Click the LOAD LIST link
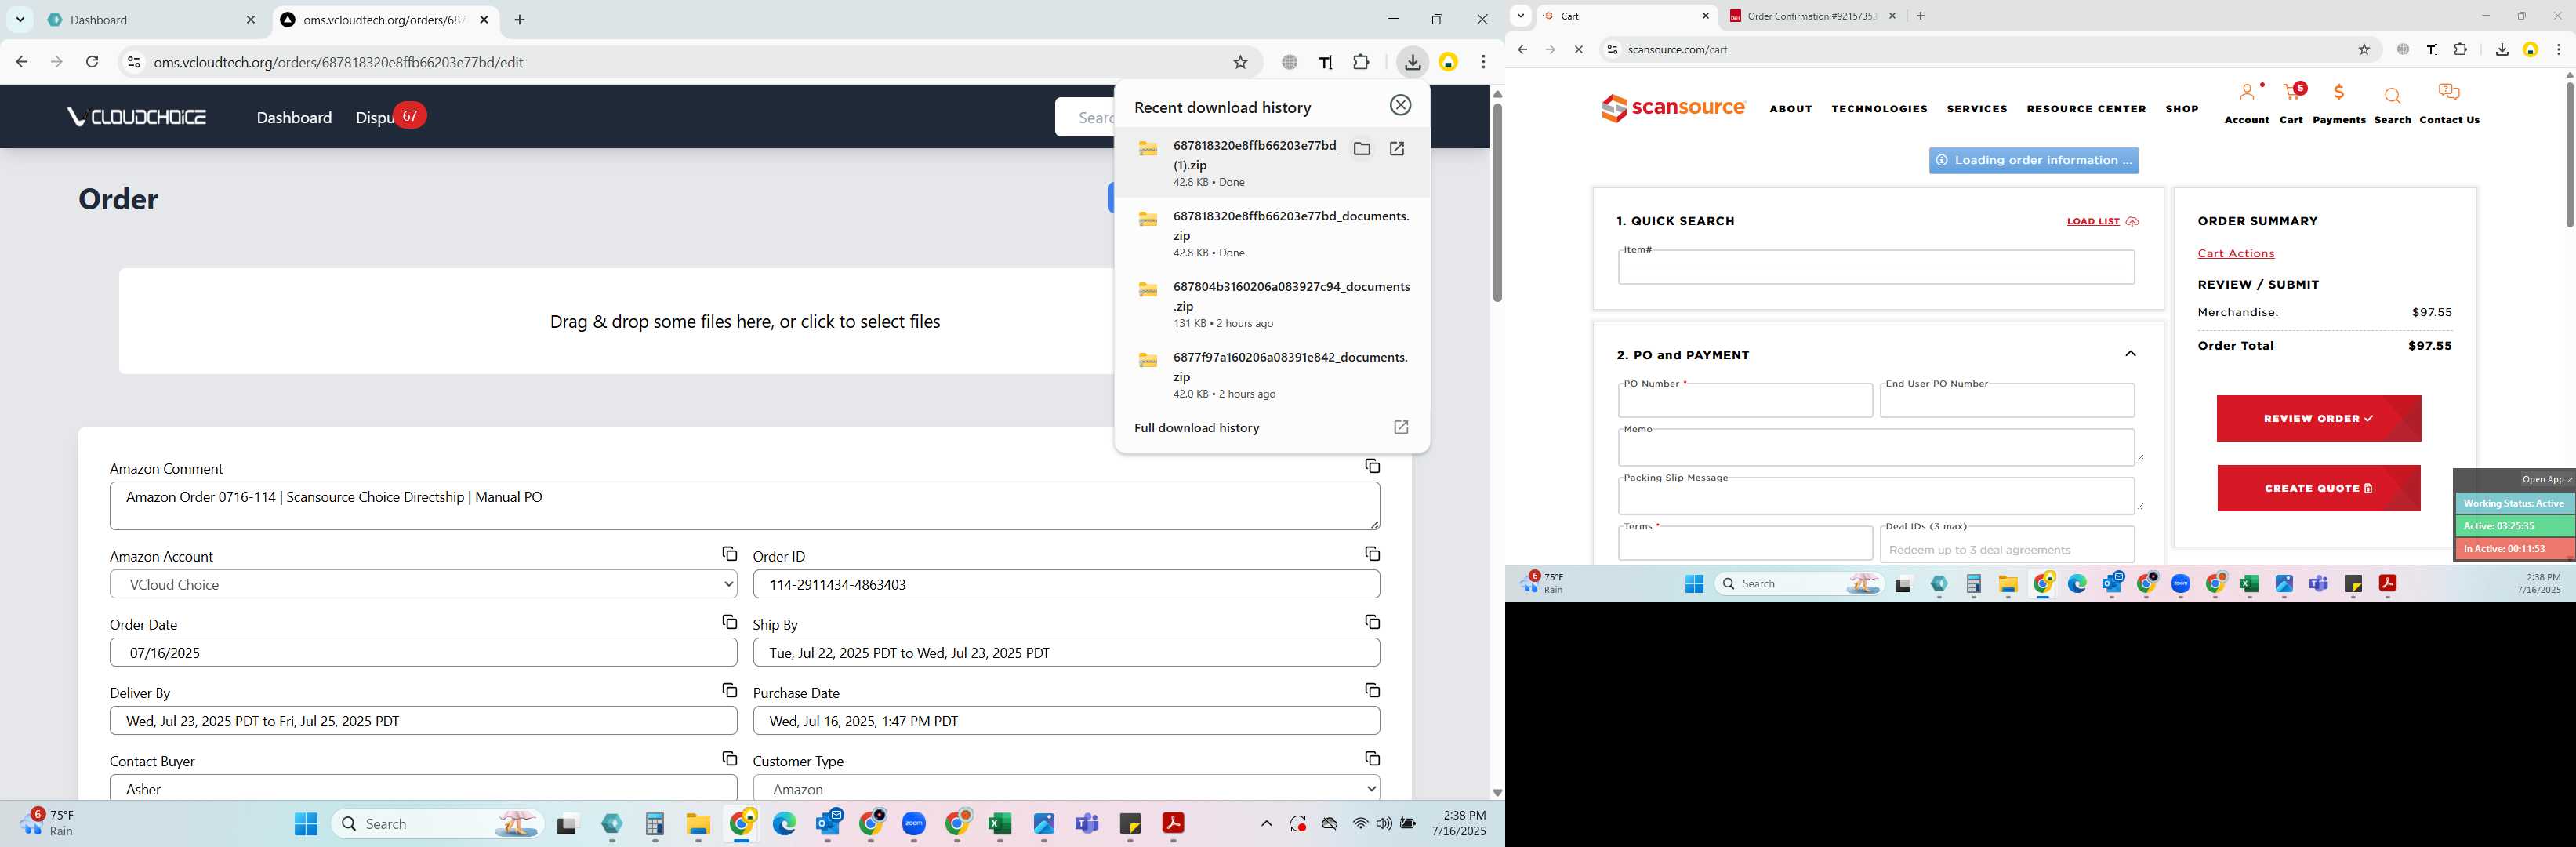2576x847 pixels. click(x=2093, y=221)
